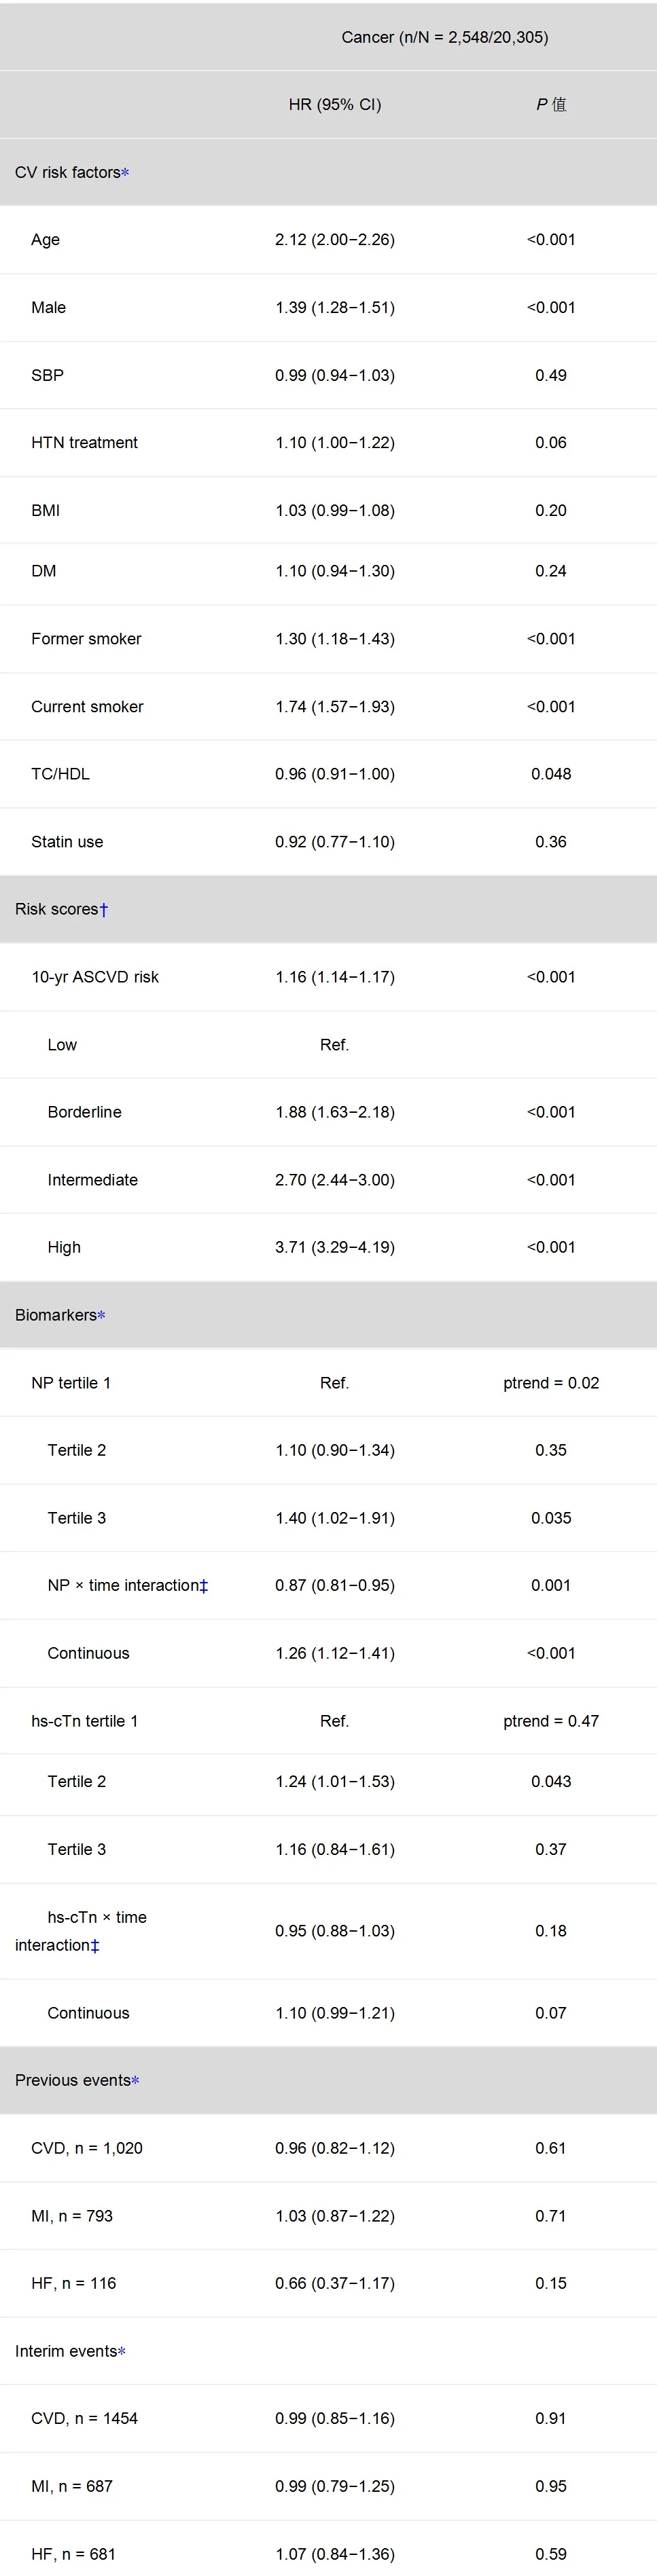Click the Current smoker hazard ratio value

(x=334, y=707)
